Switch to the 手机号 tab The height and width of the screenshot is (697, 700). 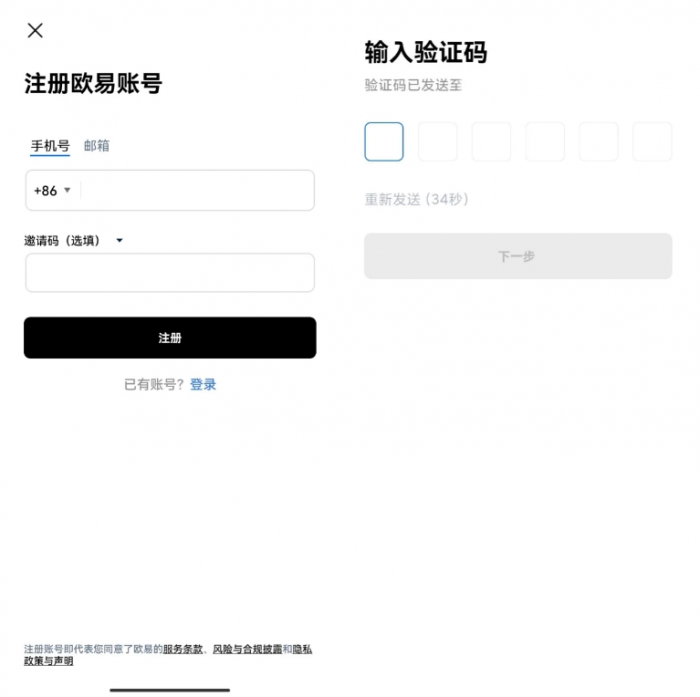point(50,146)
